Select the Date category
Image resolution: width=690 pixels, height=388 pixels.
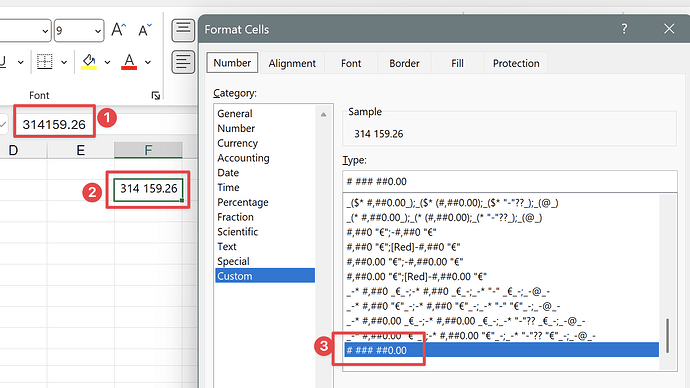click(x=265, y=172)
